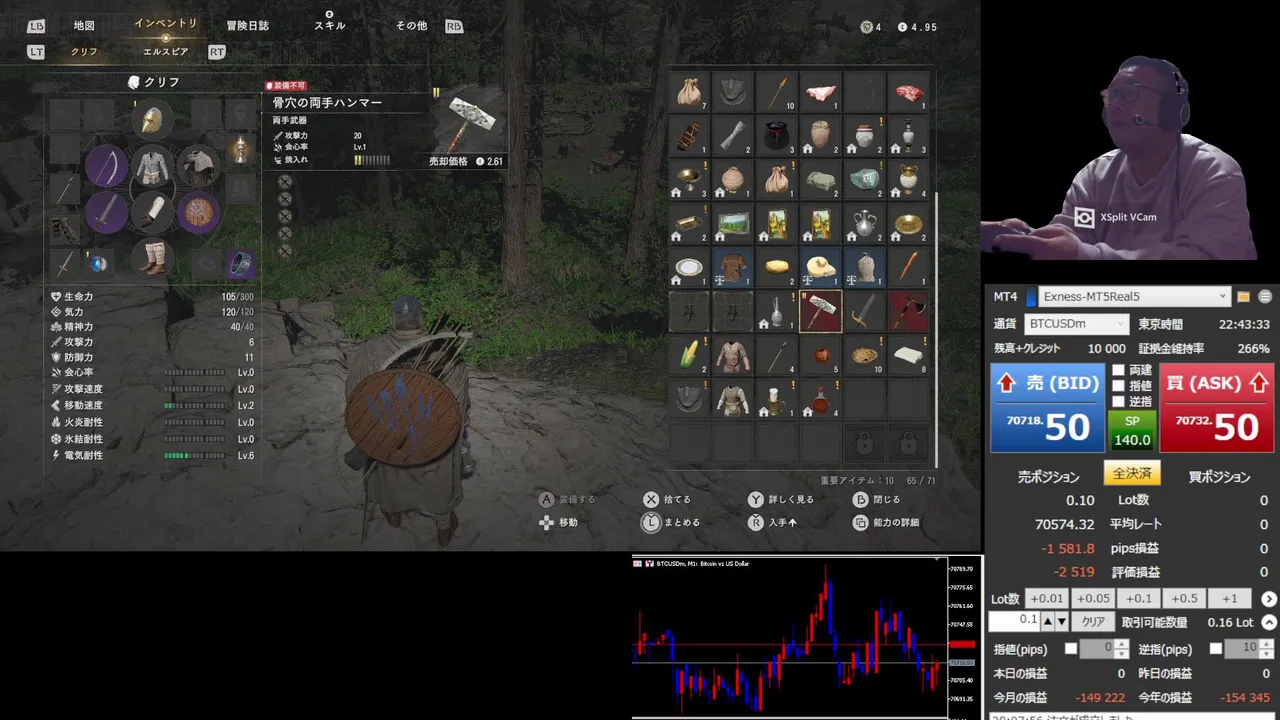Select the bone hammer in inventory grid
1280x720 pixels.
click(x=820, y=312)
